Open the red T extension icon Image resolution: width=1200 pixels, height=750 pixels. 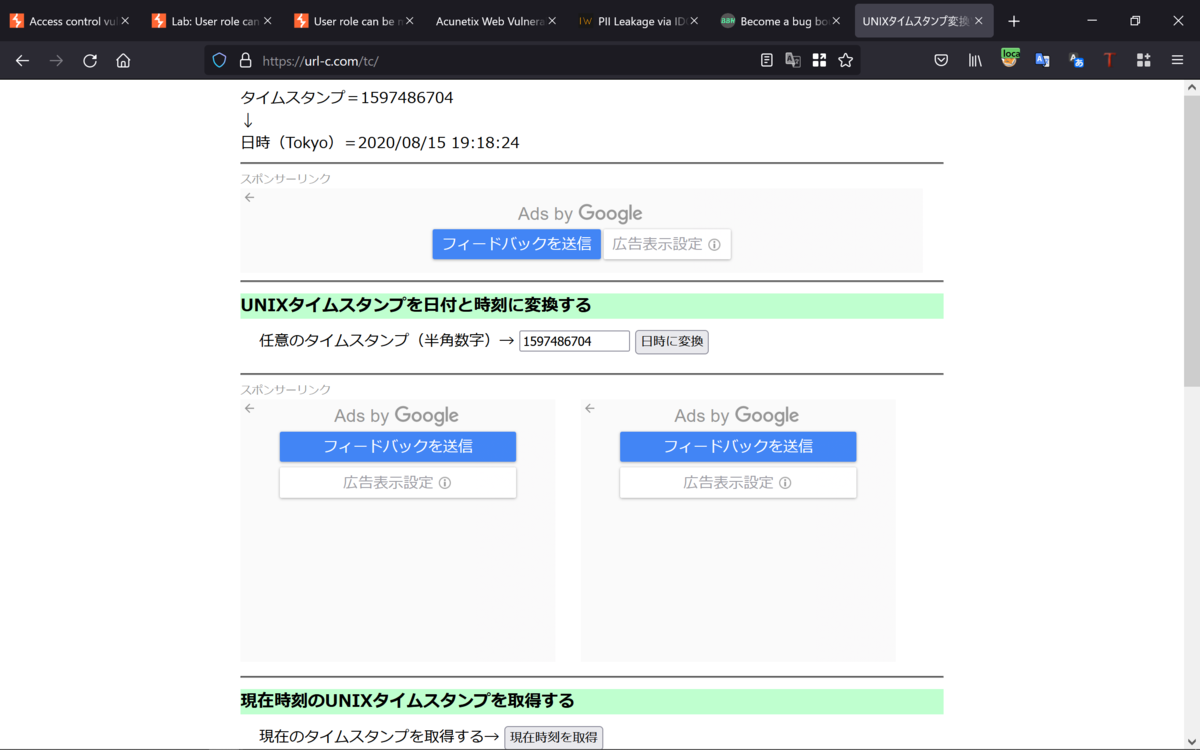pyautogui.click(x=1109, y=60)
